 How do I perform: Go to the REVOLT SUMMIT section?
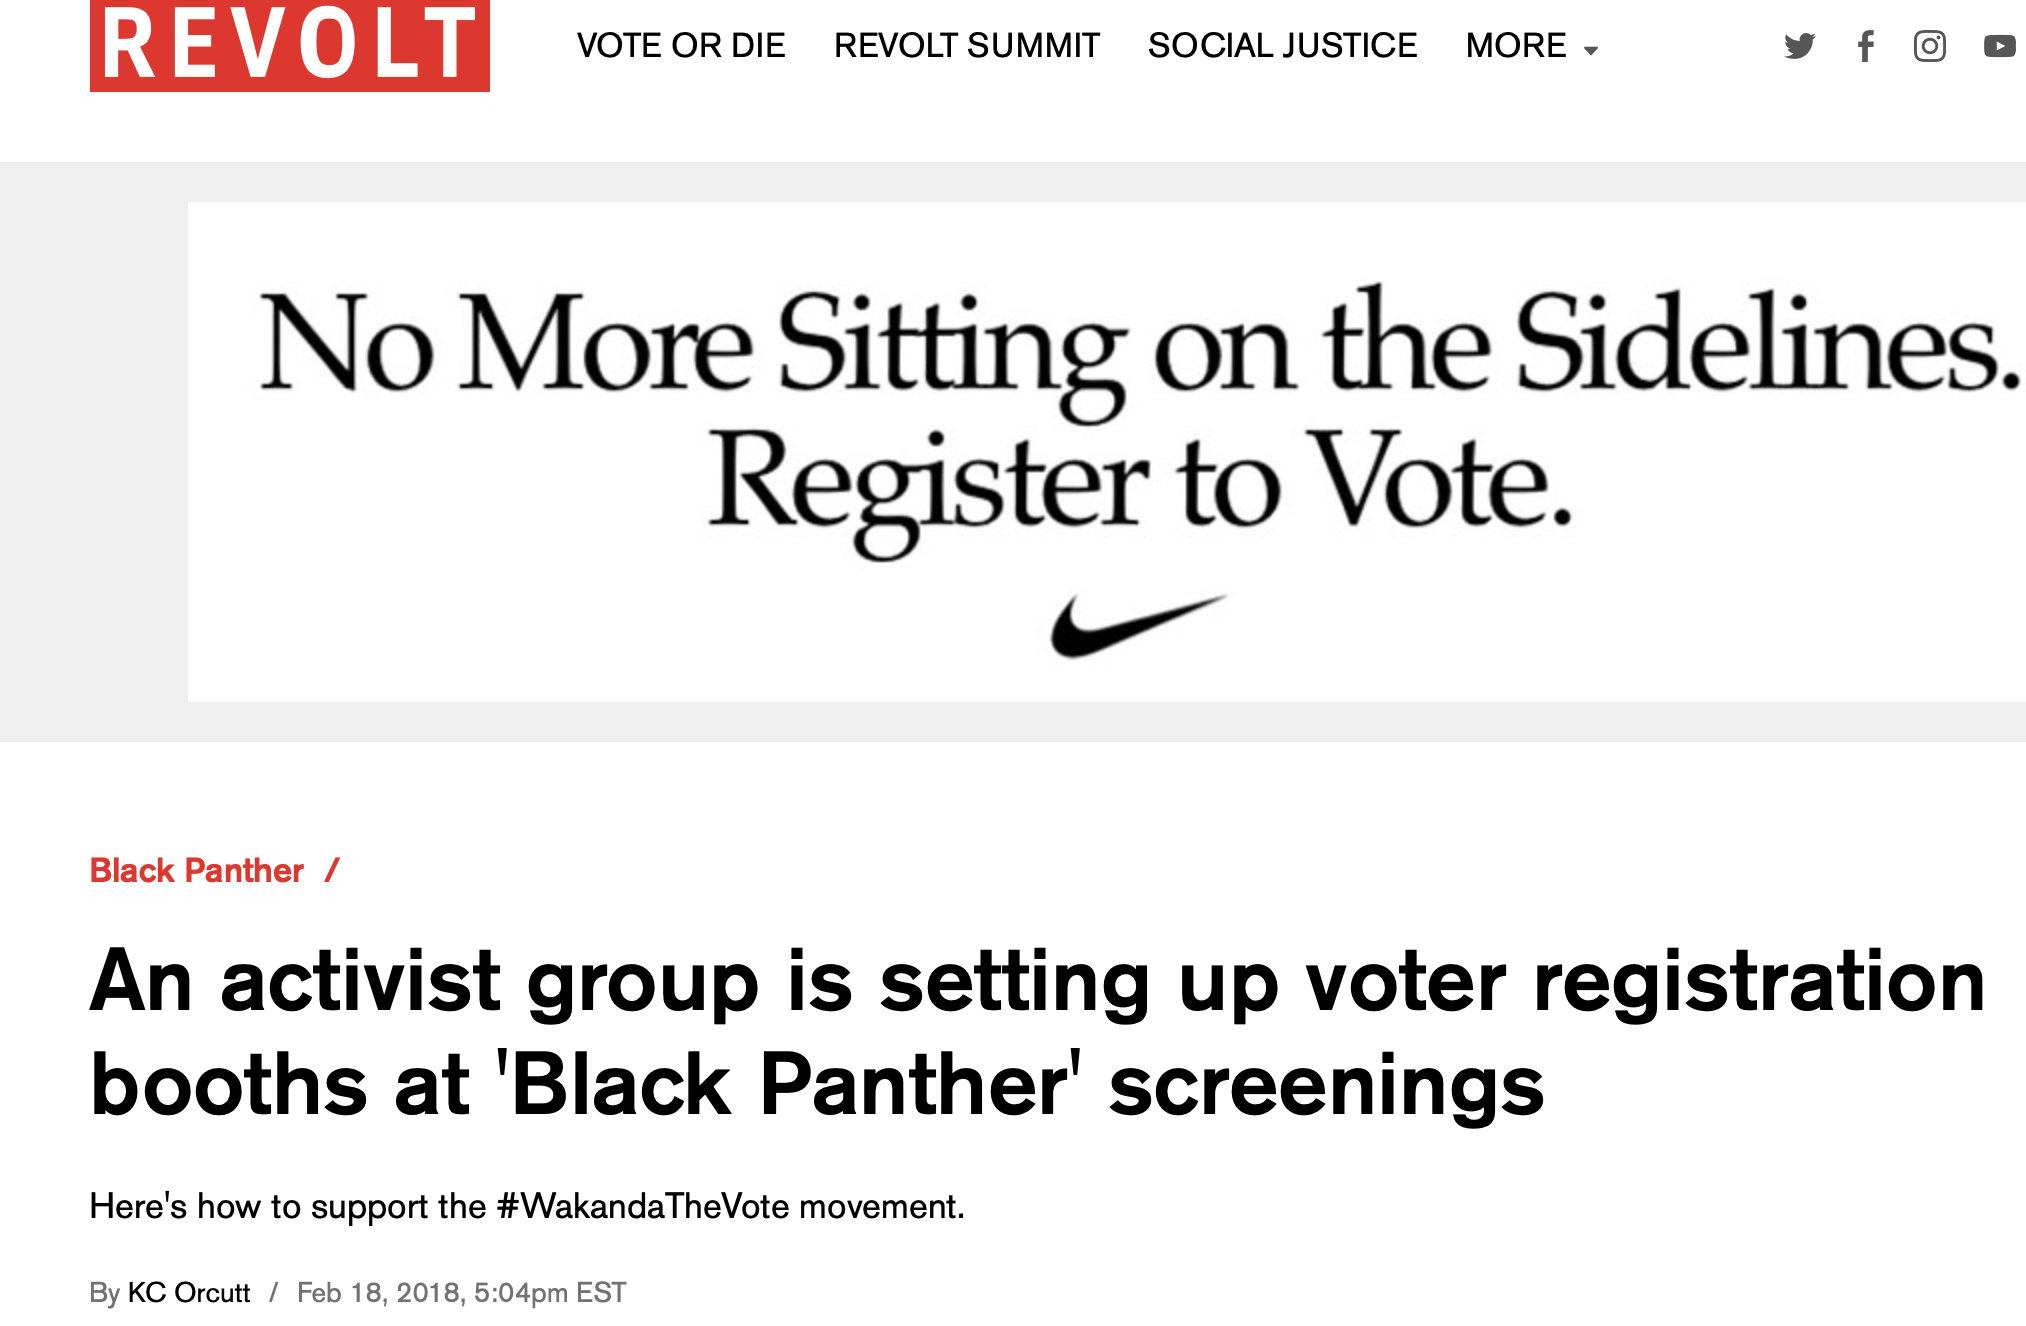point(966,46)
